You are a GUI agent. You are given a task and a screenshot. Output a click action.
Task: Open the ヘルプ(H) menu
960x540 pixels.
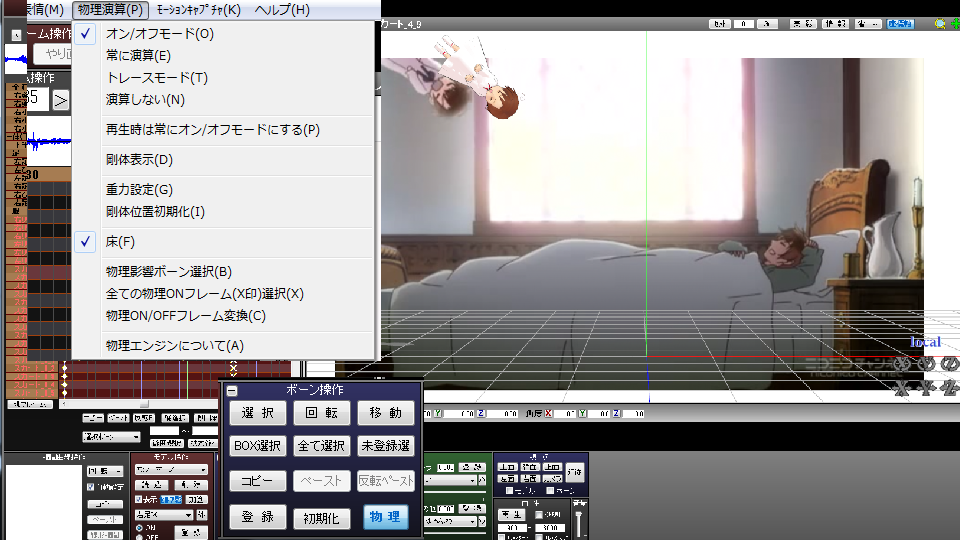282,10
